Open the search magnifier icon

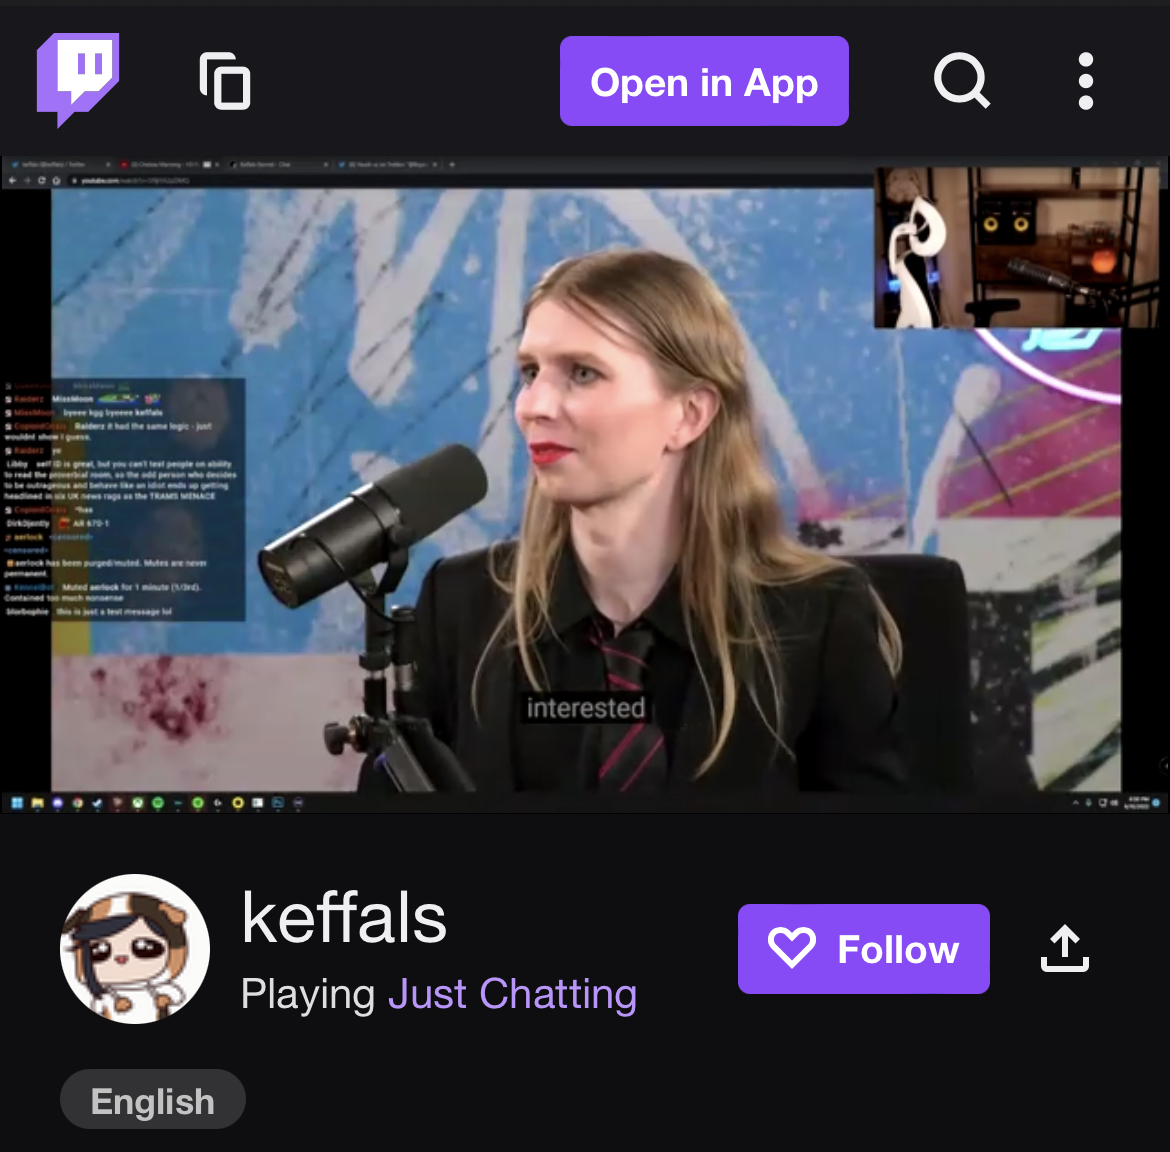coord(962,81)
